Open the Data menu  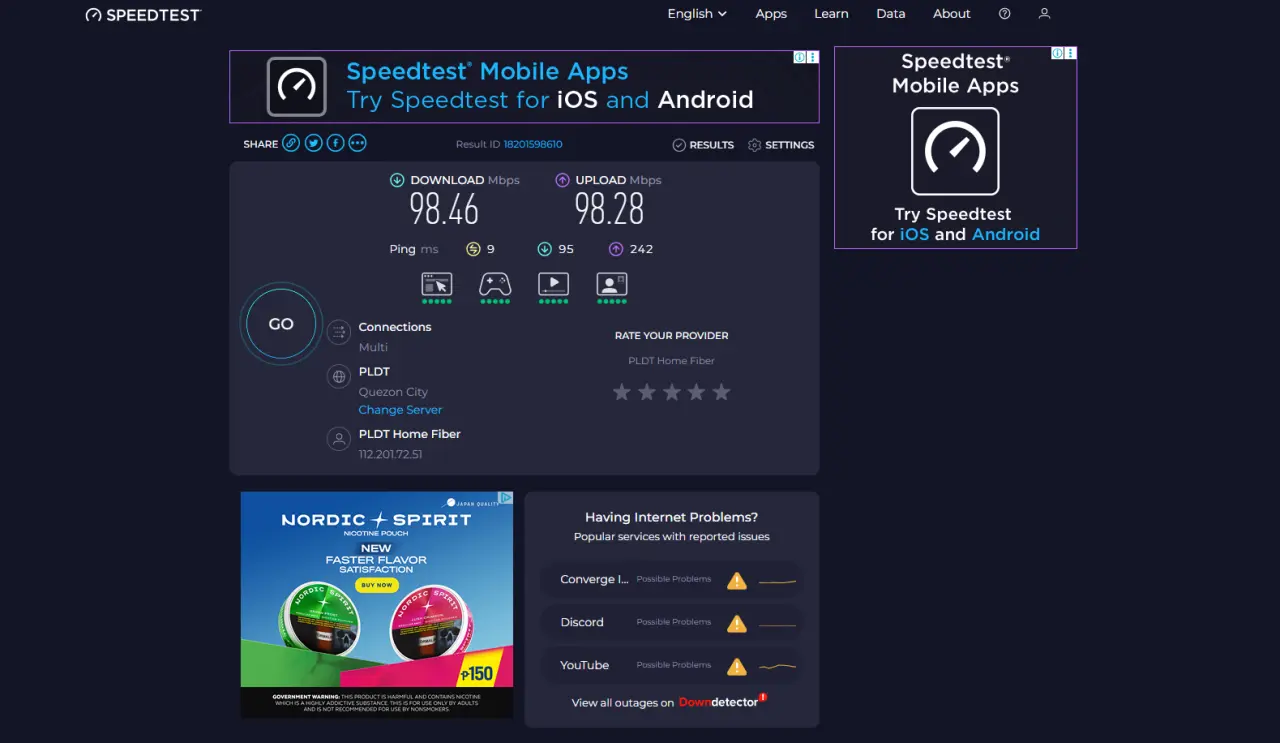pos(890,14)
